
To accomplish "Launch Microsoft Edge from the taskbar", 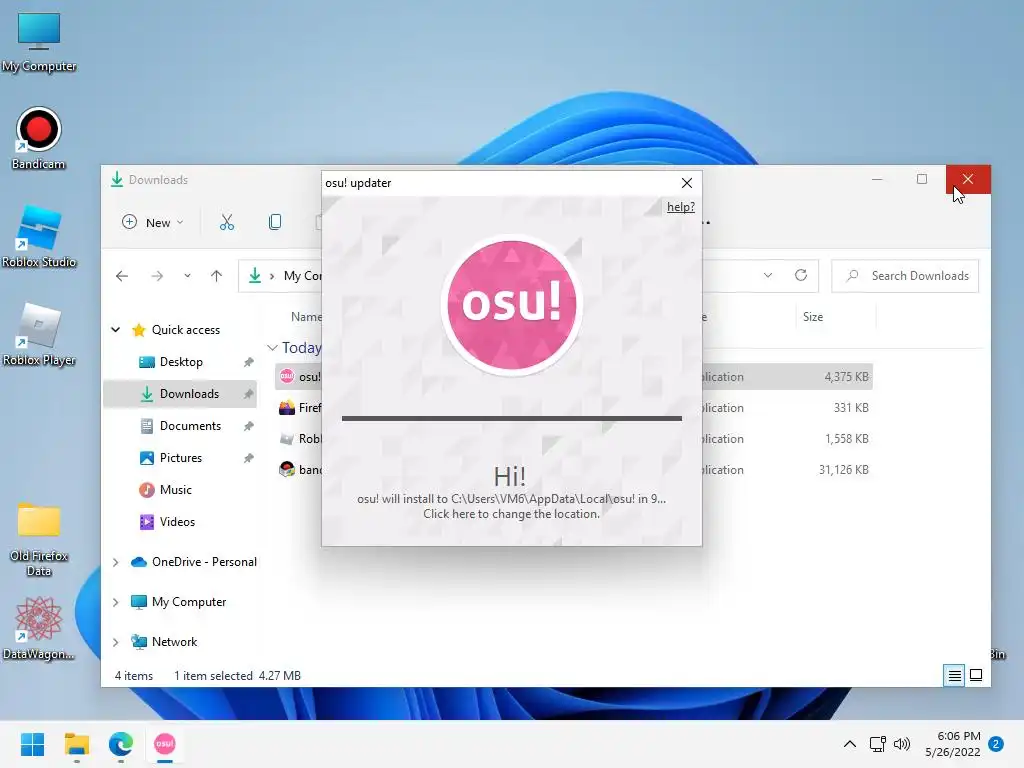I will 121,744.
